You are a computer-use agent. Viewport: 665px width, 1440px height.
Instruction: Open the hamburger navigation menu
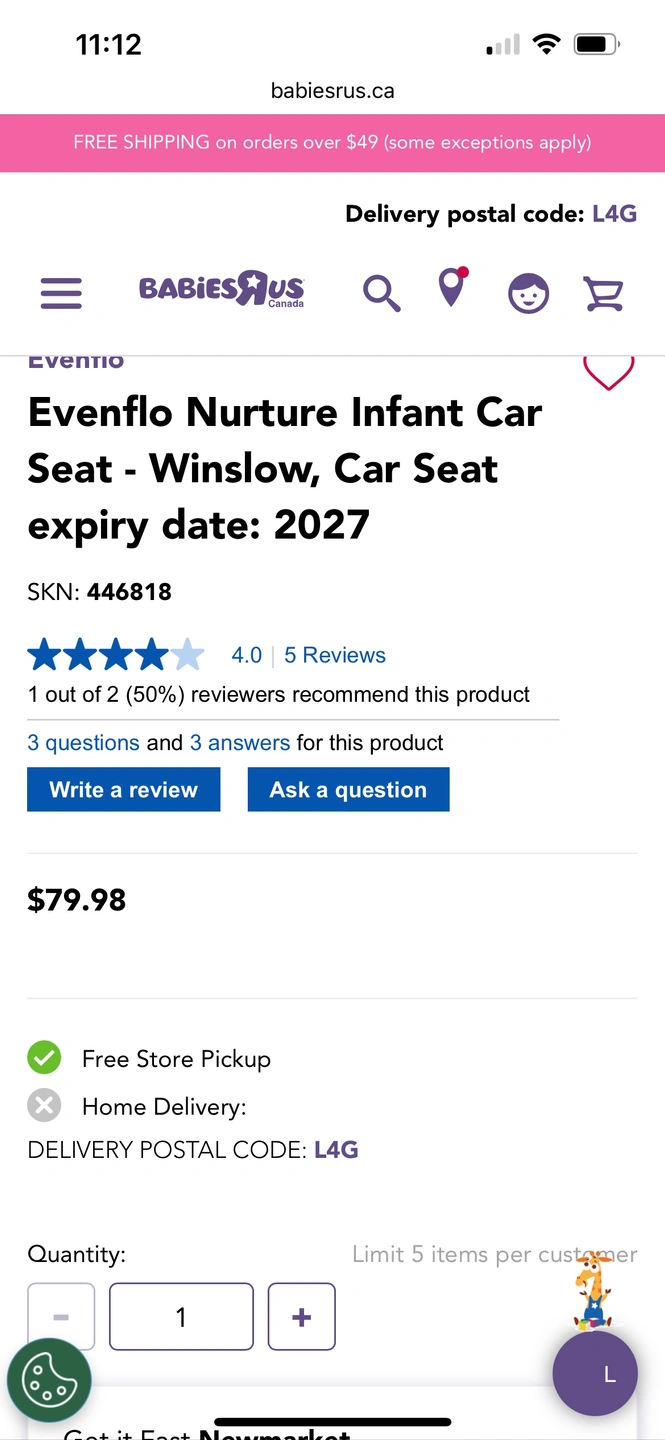(x=61, y=293)
